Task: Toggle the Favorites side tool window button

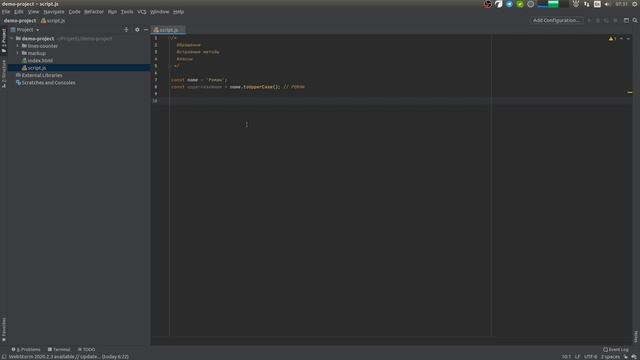Action: pos(4,330)
